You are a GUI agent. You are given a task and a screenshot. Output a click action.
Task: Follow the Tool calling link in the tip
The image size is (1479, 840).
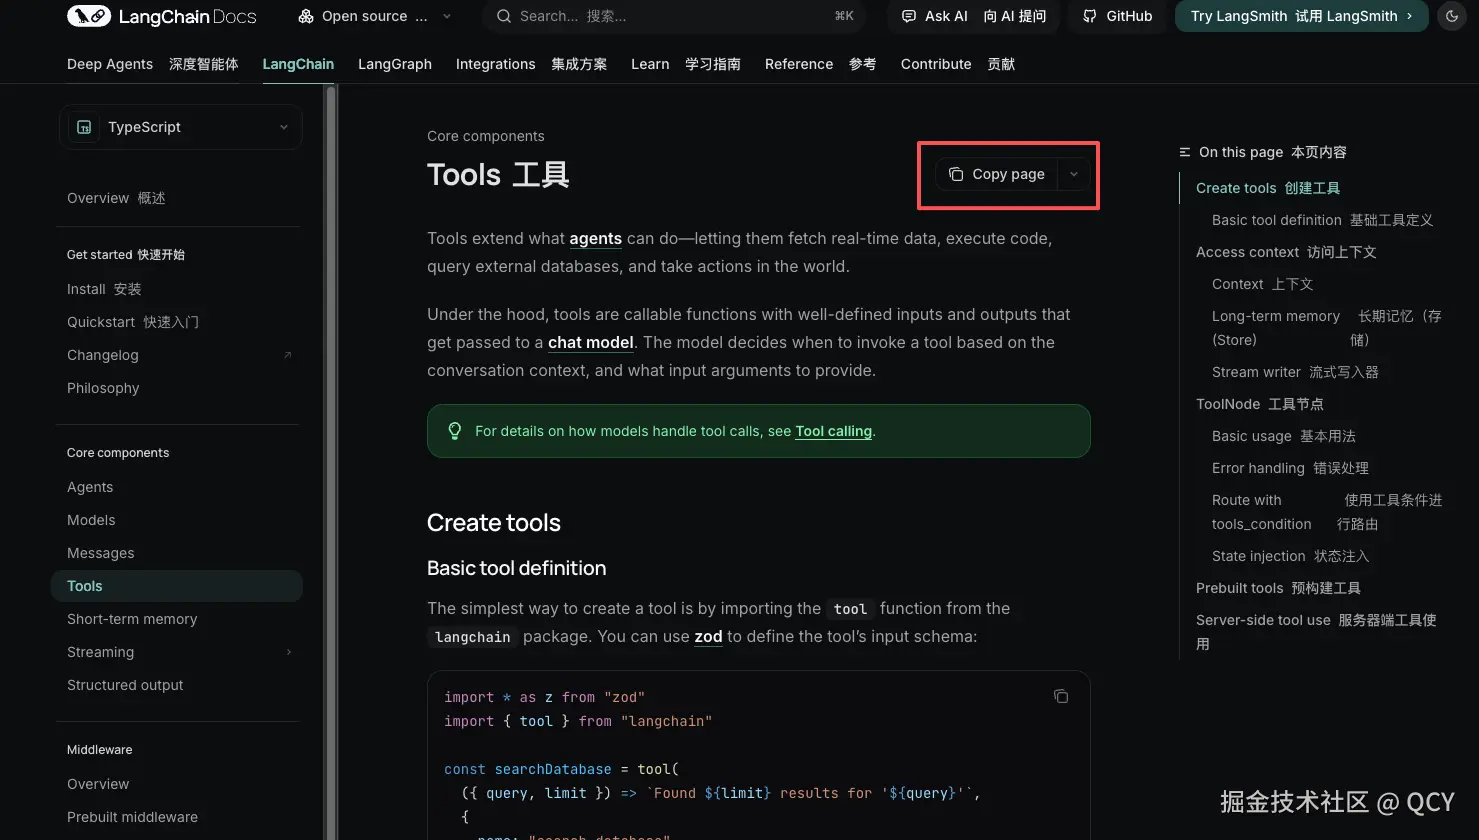point(833,431)
